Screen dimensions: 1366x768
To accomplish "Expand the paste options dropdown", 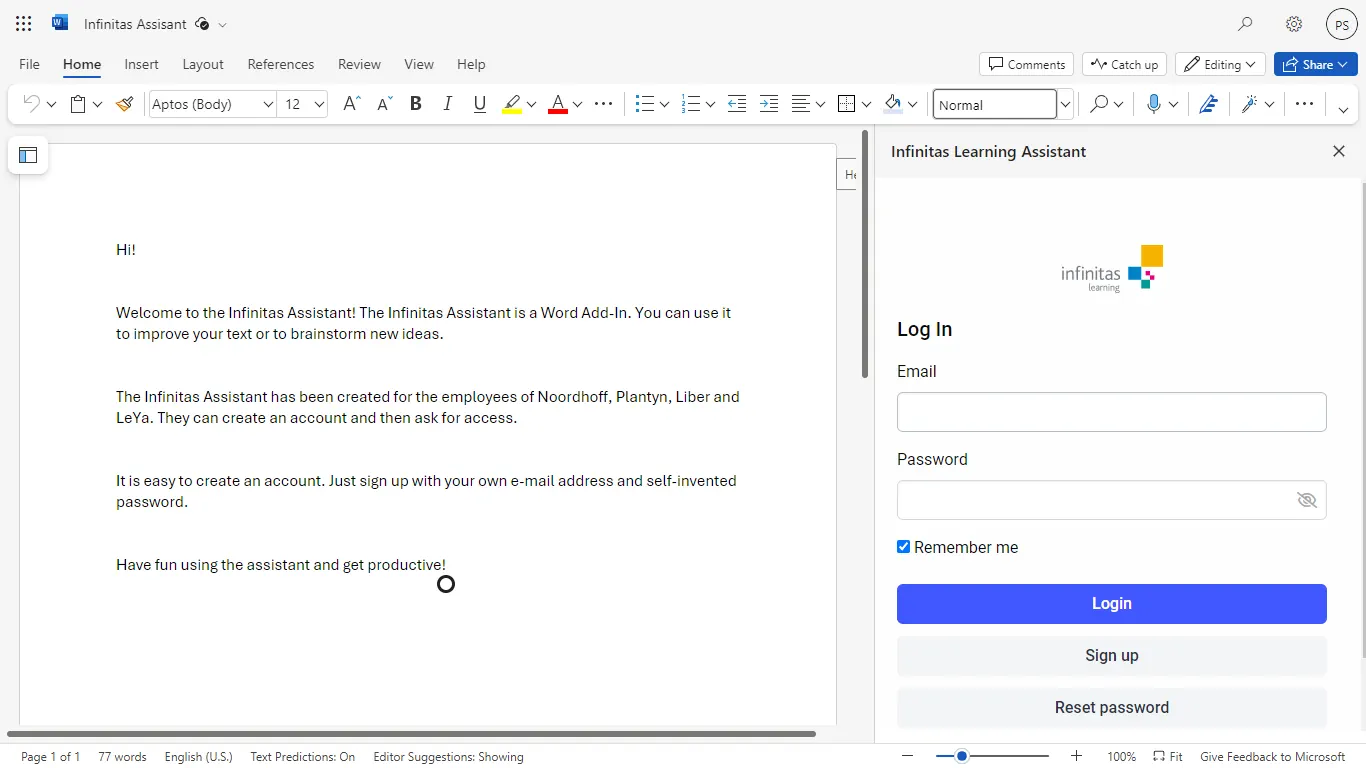I will click(x=97, y=104).
